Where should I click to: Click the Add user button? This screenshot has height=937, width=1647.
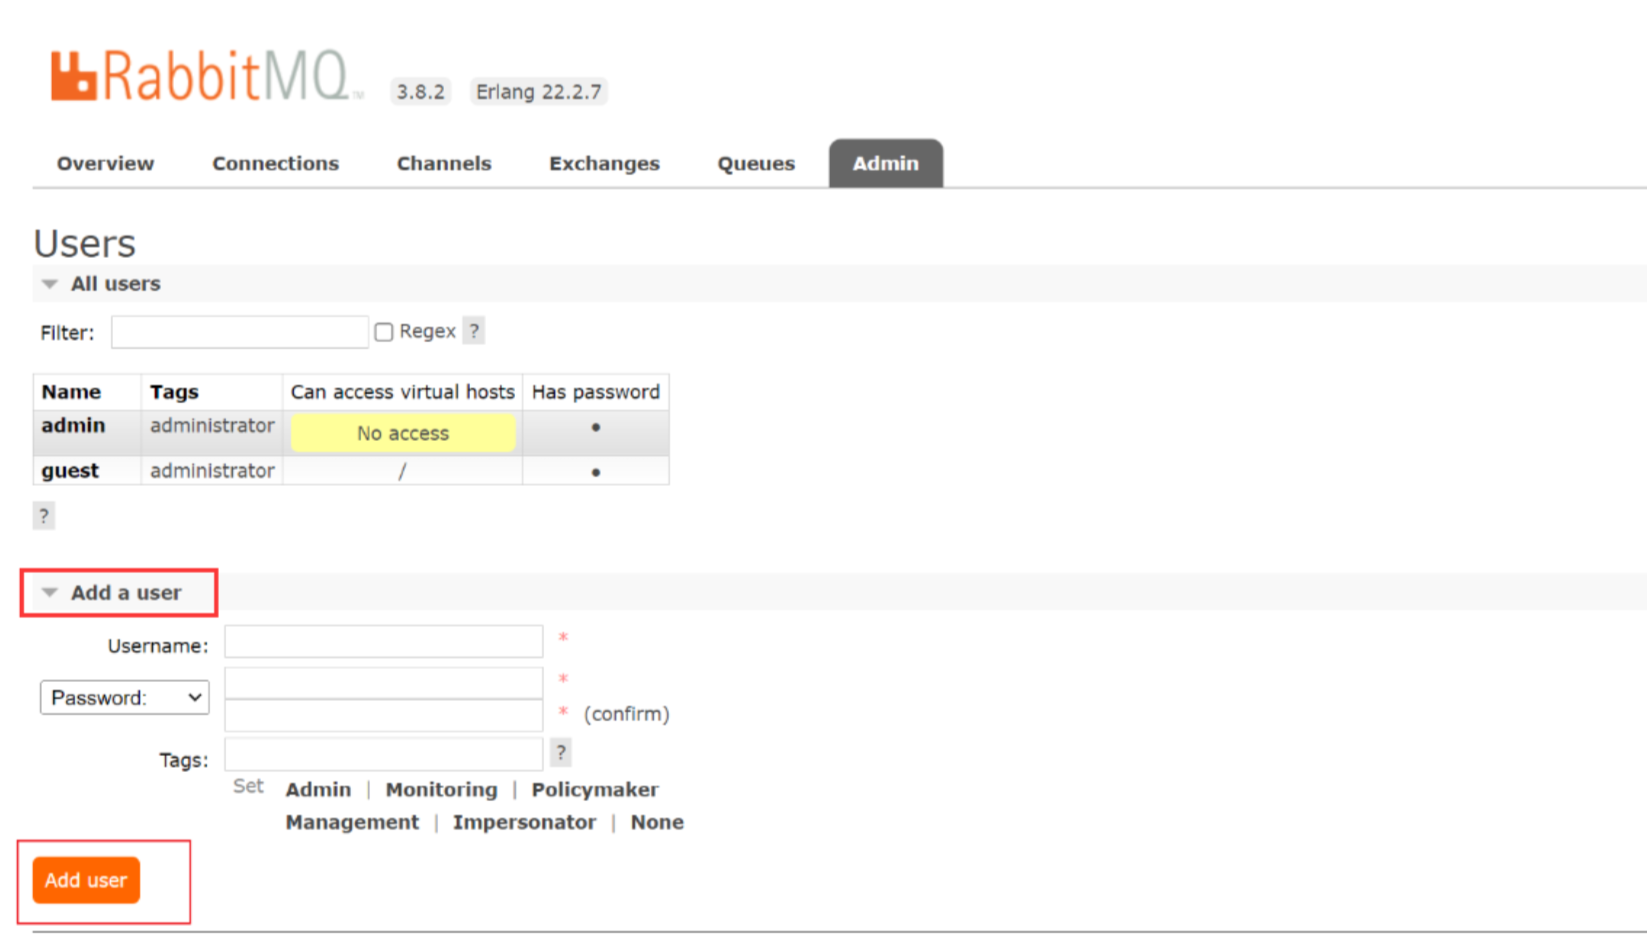(86, 880)
